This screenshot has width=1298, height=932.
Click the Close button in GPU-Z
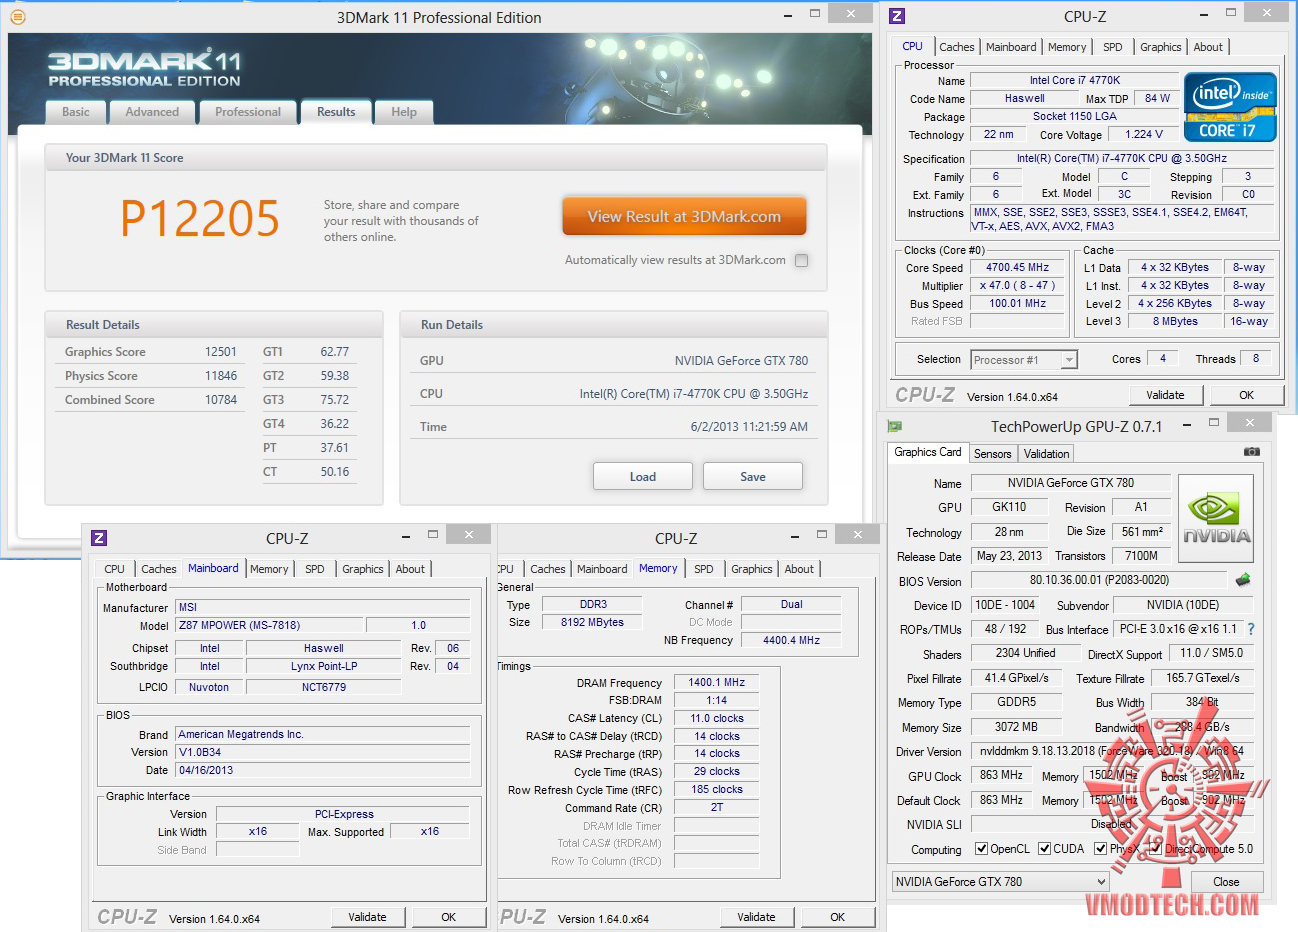coord(1226,882)
